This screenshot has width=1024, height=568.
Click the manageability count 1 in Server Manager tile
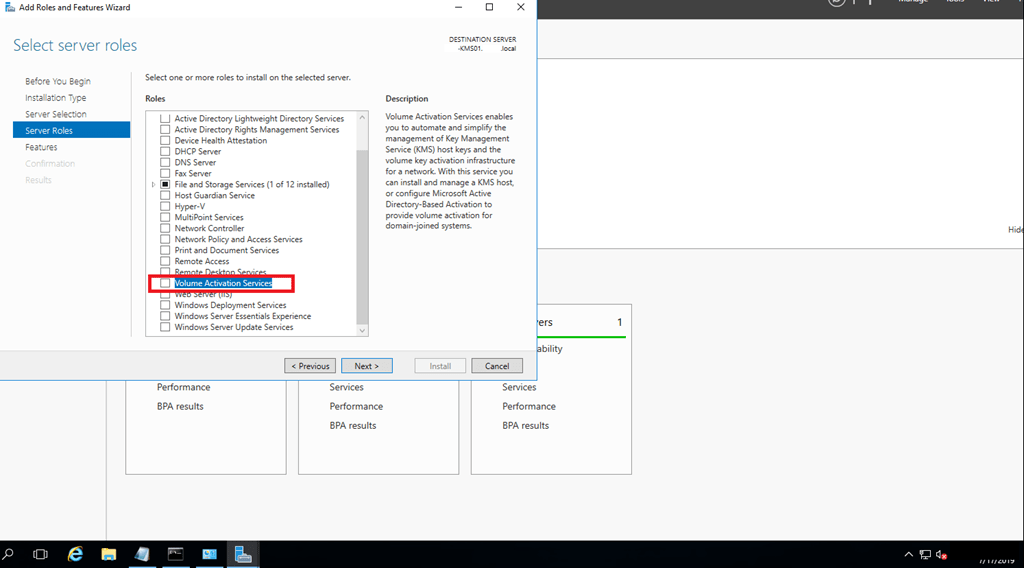pyautogui.click(x=620, y=322)
